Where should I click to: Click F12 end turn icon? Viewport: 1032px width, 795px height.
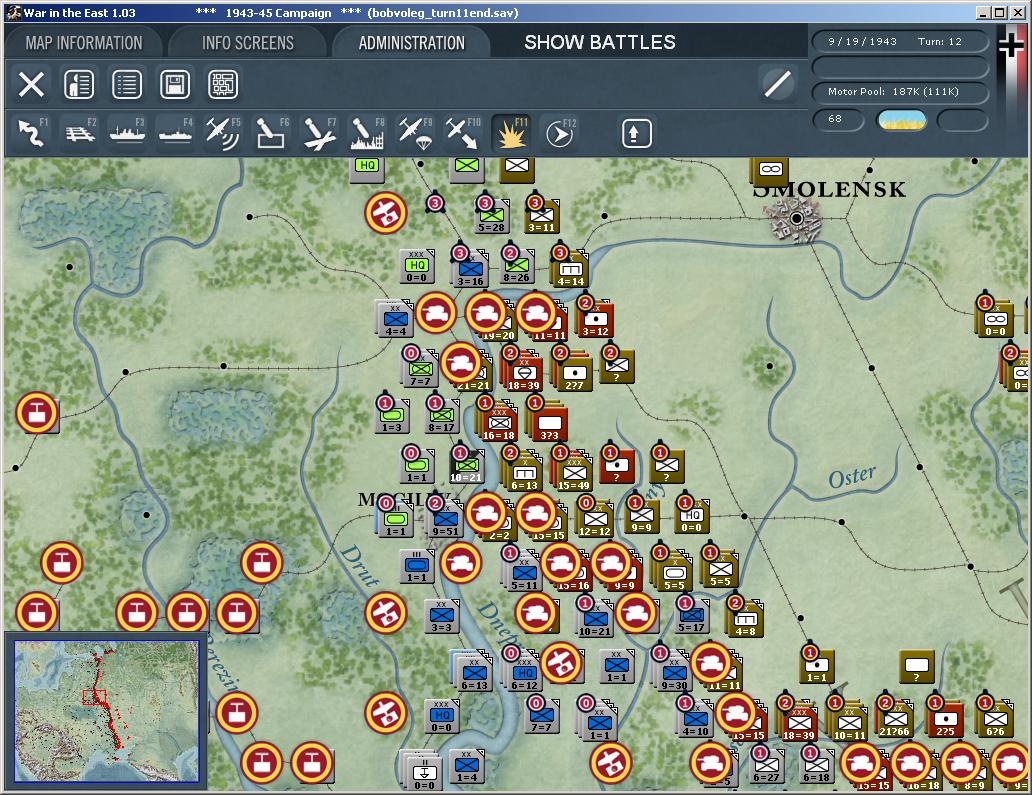click(559, 134)
